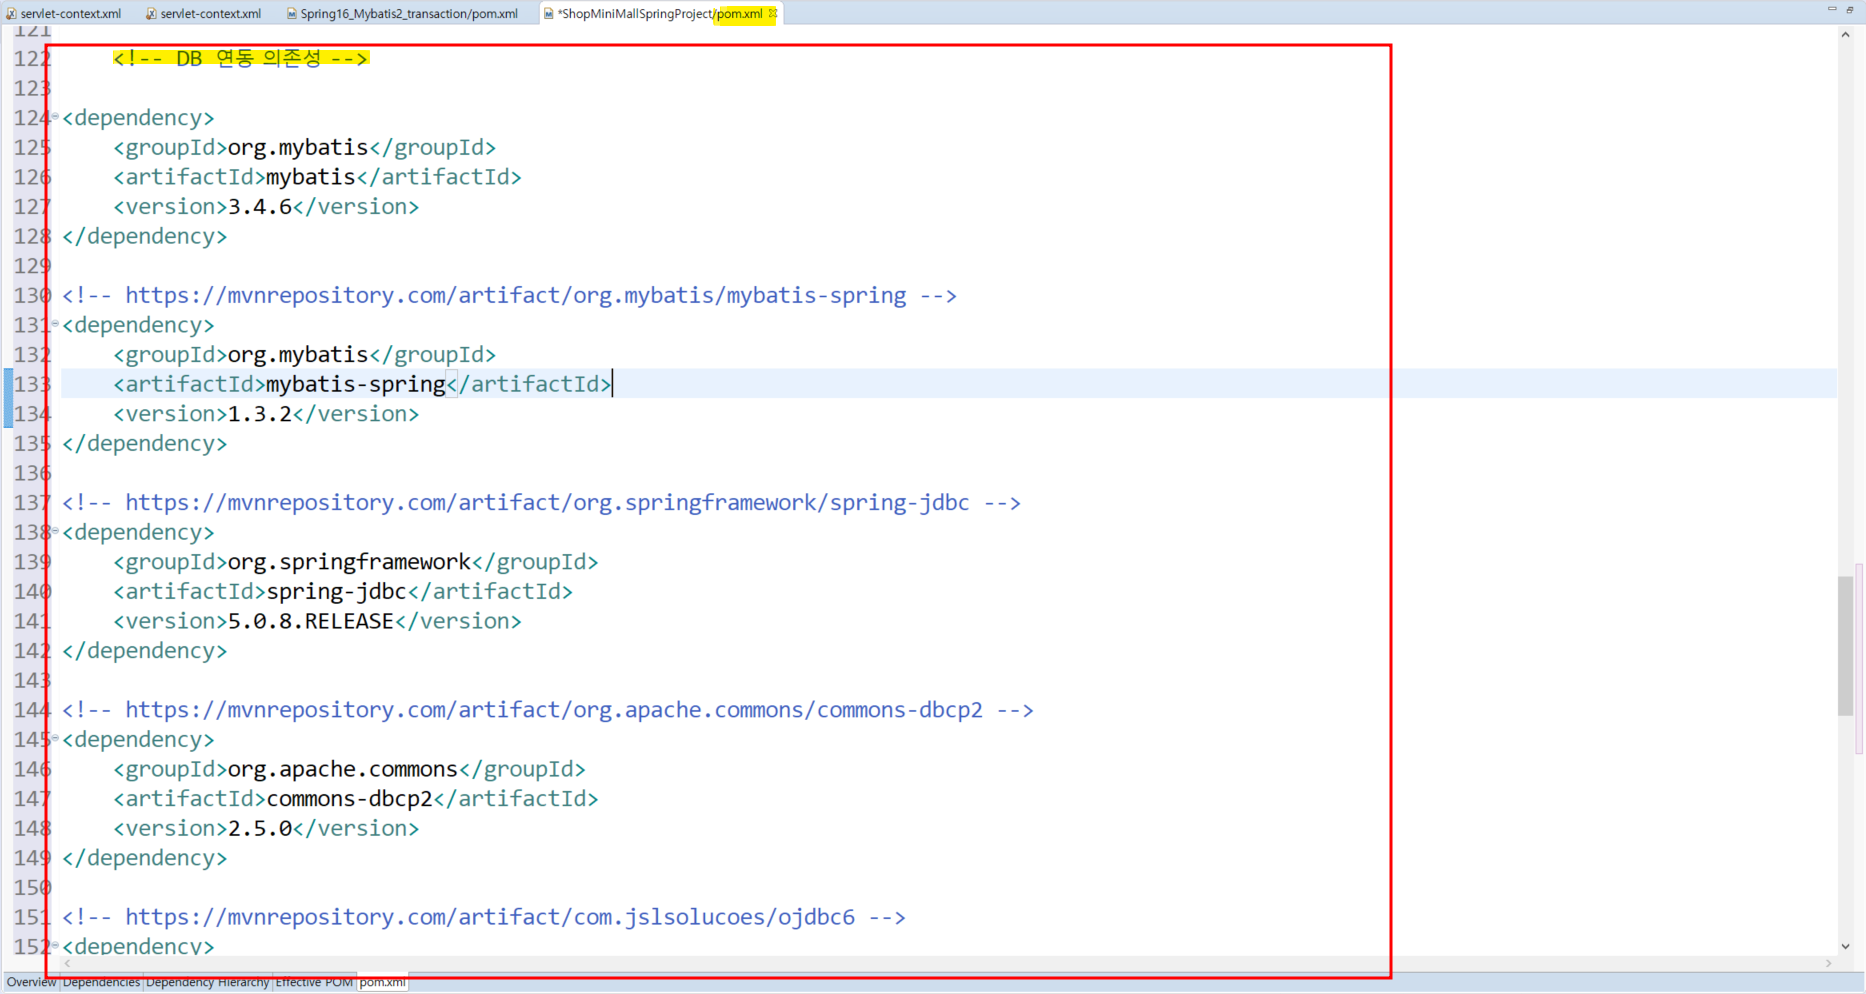Collapse the dependency fold at line 152
The image size is (1866, 994).
point(55,944)
